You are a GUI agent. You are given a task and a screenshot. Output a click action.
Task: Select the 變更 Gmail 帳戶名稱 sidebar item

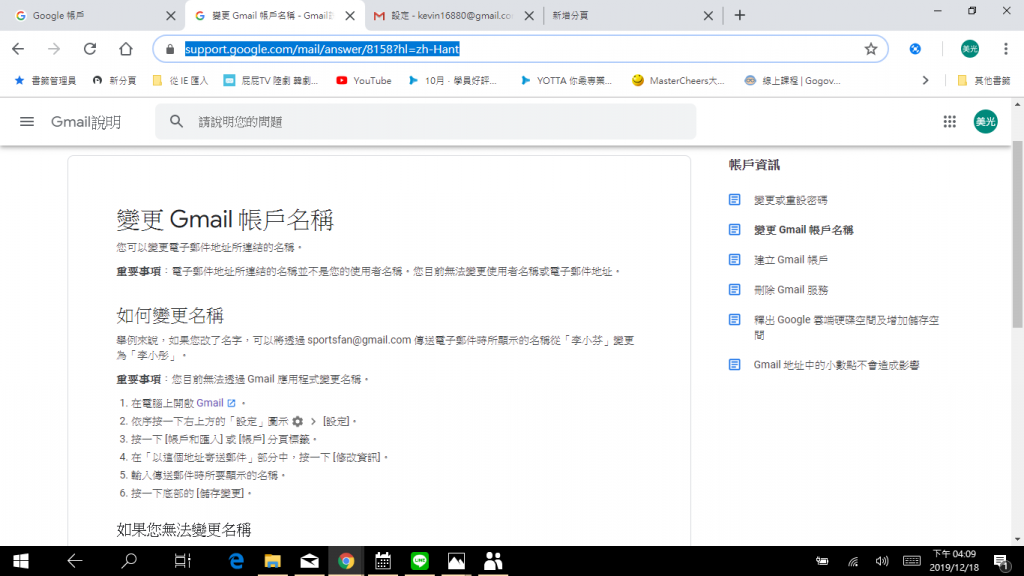803,230
